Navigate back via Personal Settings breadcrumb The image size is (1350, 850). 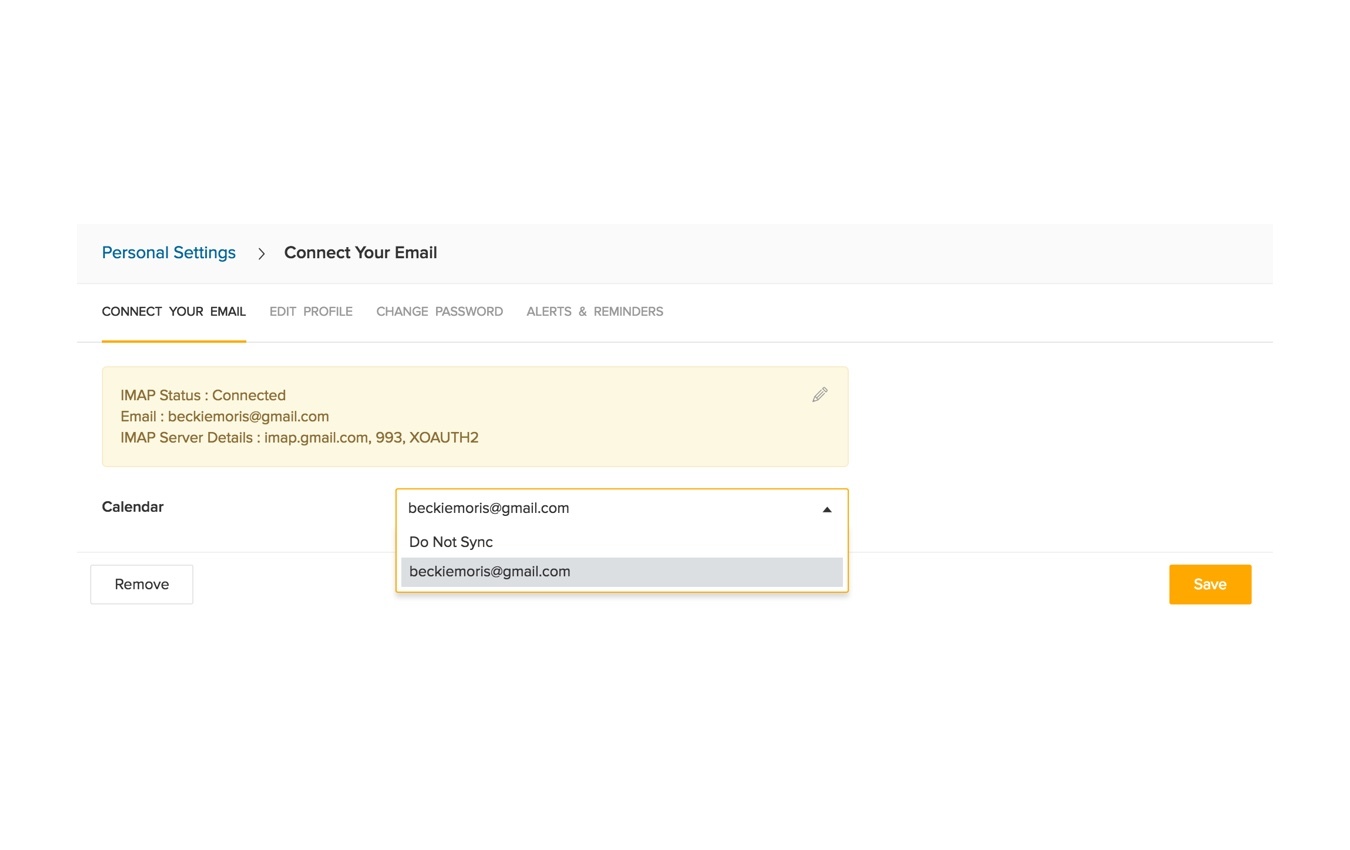point(168,252)
